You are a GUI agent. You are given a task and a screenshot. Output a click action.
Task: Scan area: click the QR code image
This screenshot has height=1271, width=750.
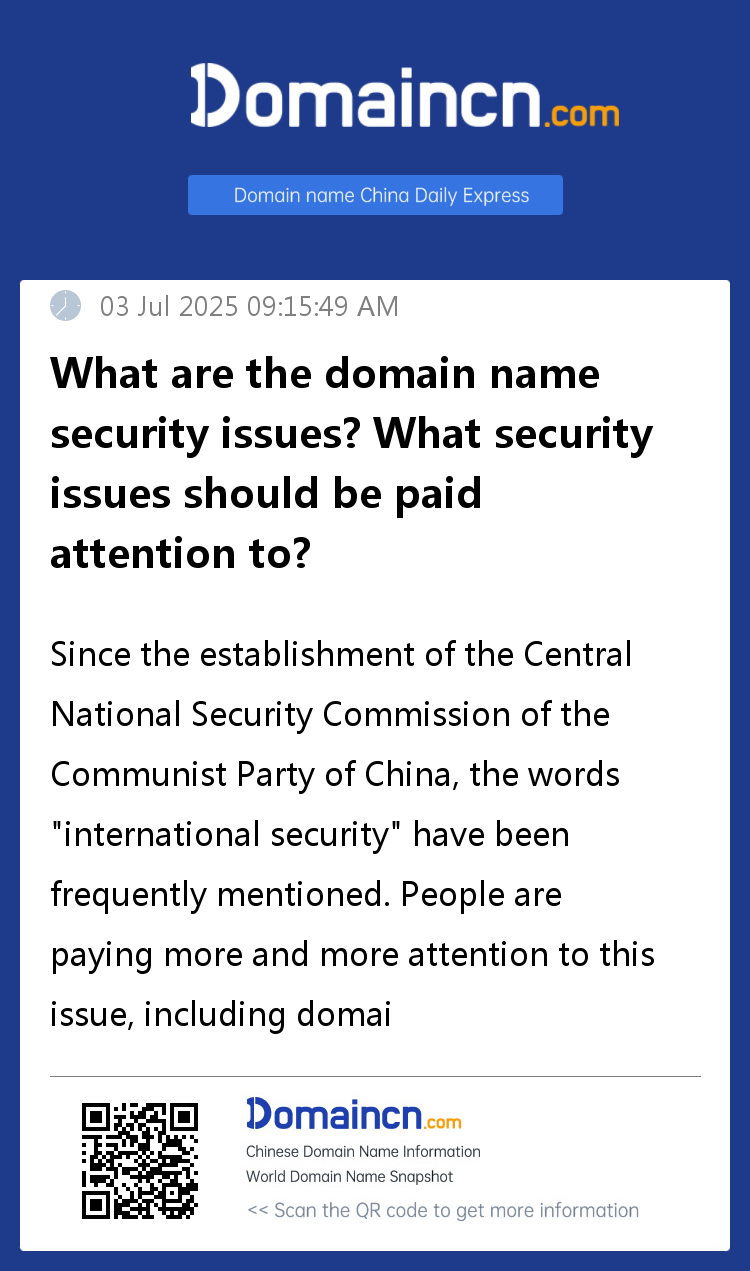[140, 1160]
